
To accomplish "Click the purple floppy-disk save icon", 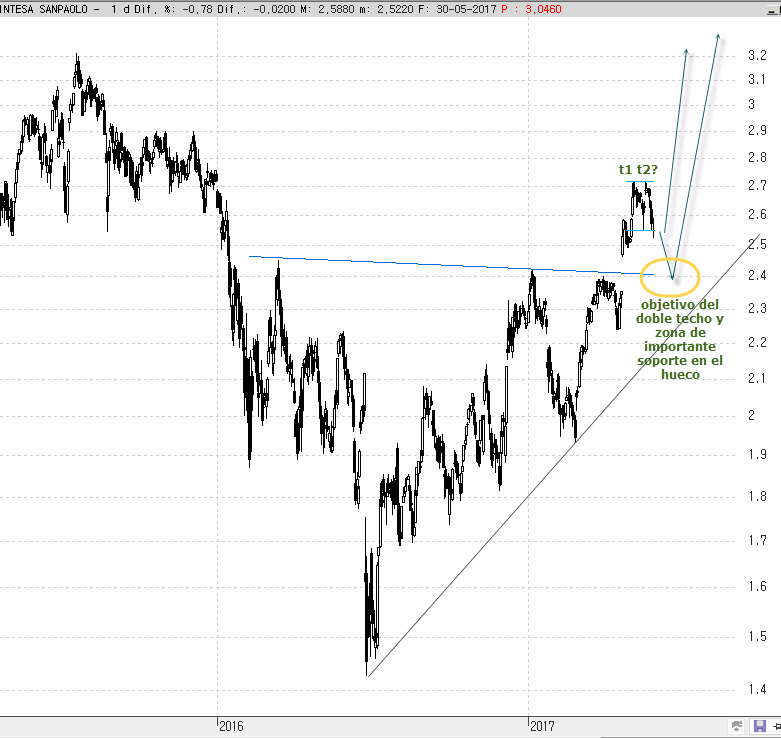I will point(760,727).
